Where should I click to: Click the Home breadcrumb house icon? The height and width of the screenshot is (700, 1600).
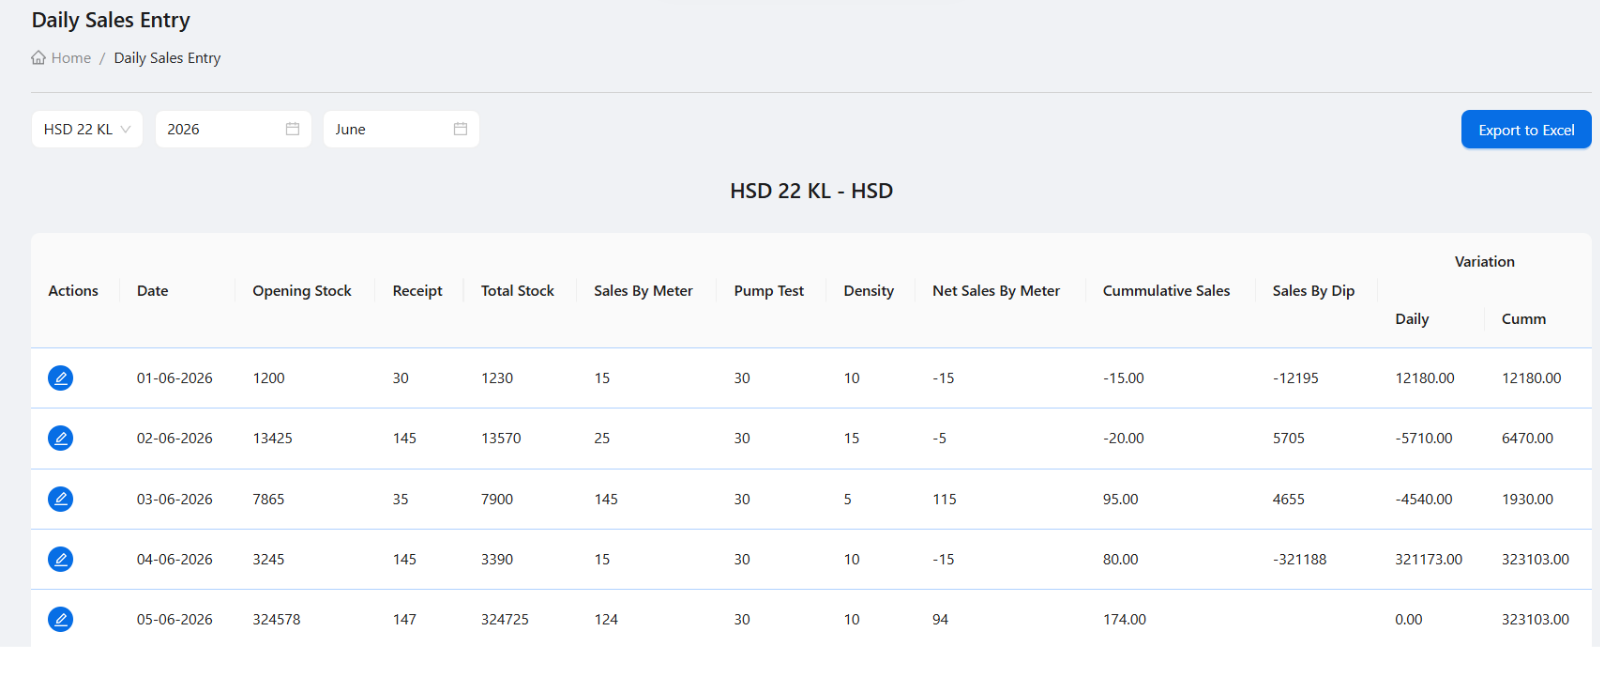click(x=38, y=58)
